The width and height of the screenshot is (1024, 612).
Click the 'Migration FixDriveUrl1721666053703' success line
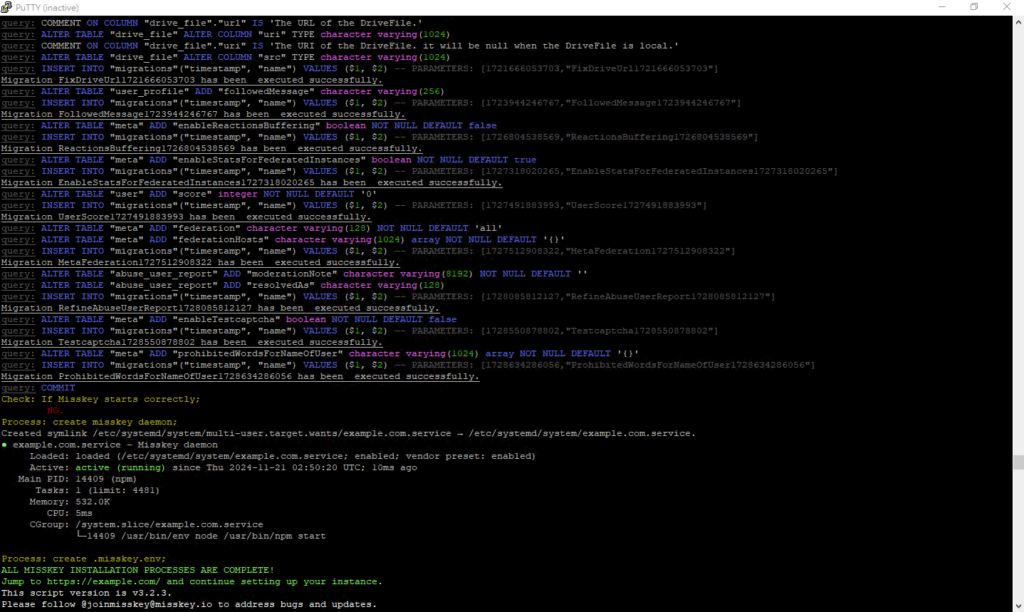pos(191,80)
